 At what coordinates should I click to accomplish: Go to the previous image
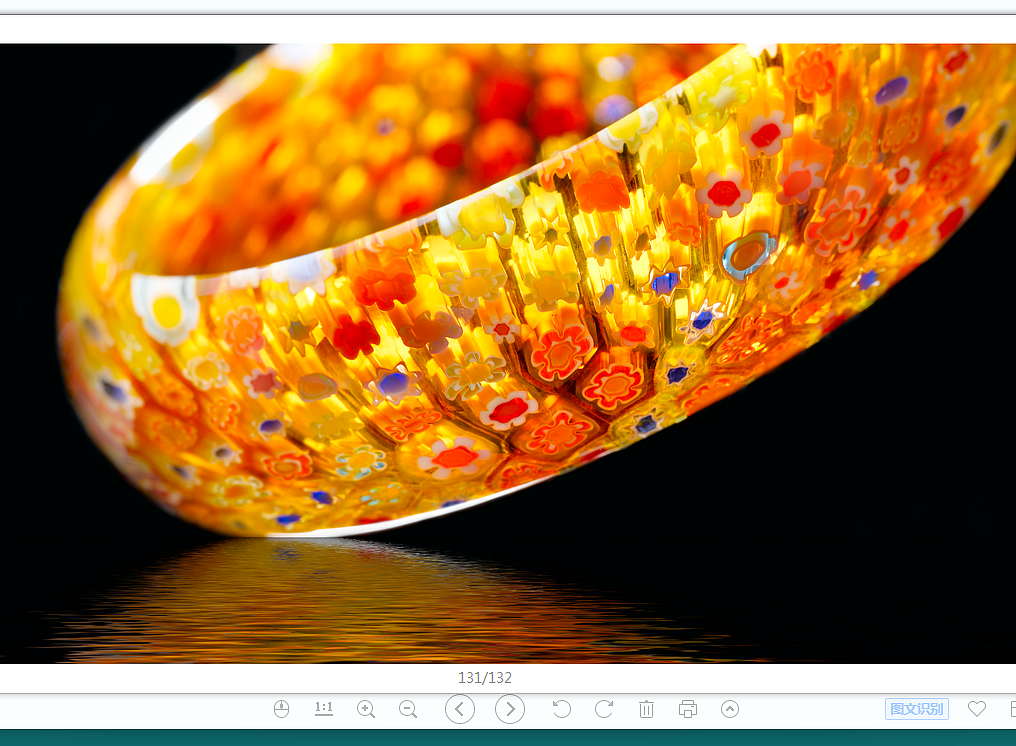pyautogui.click(x=460, y=709)
